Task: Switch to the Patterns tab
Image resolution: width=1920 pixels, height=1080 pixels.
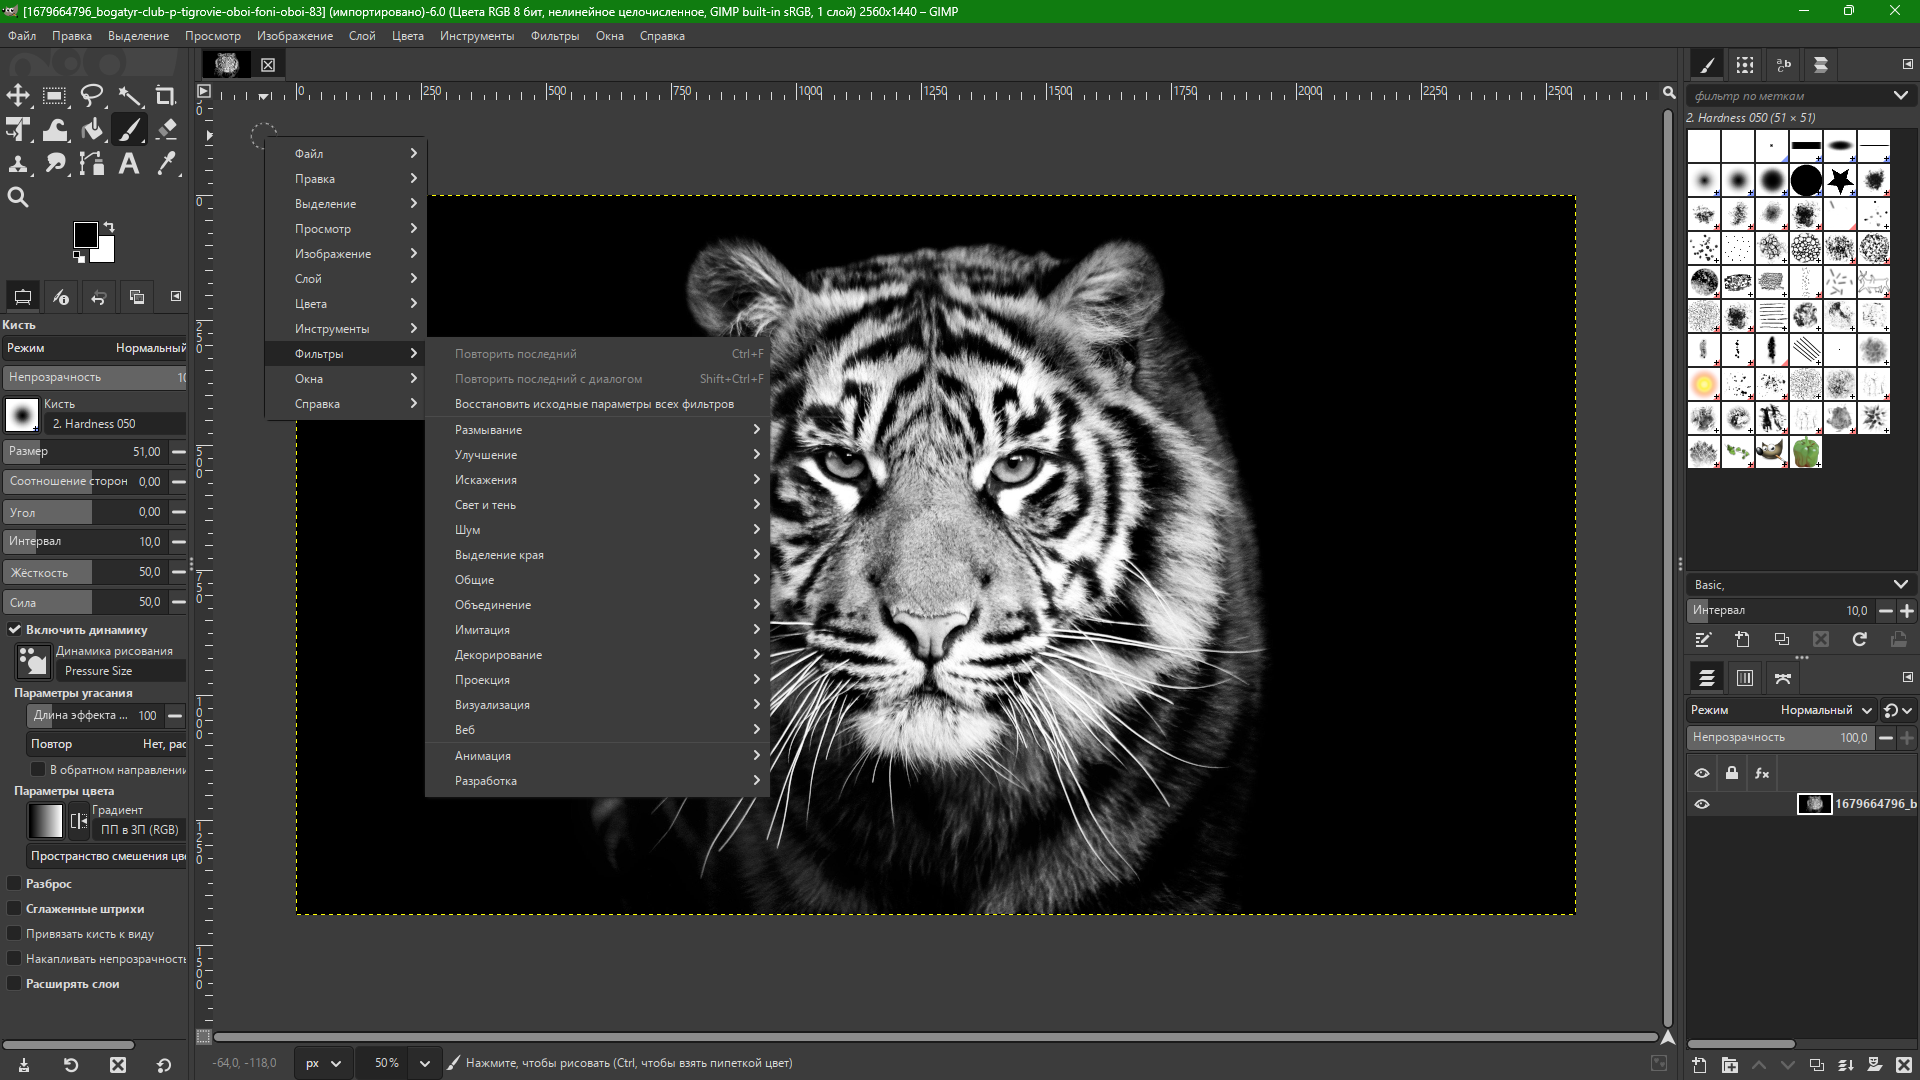Action: (x=1745, y=65)
